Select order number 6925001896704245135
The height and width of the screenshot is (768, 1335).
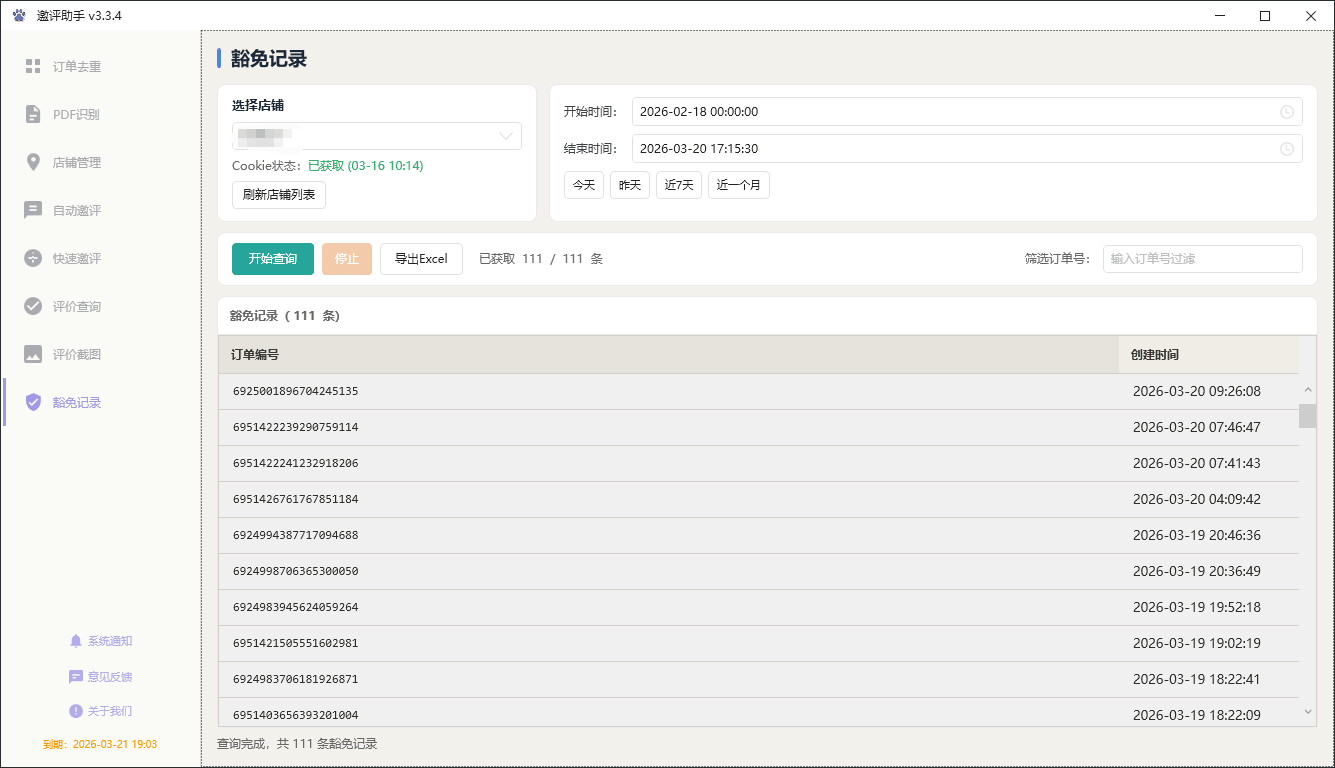click(x=296, y=392)
